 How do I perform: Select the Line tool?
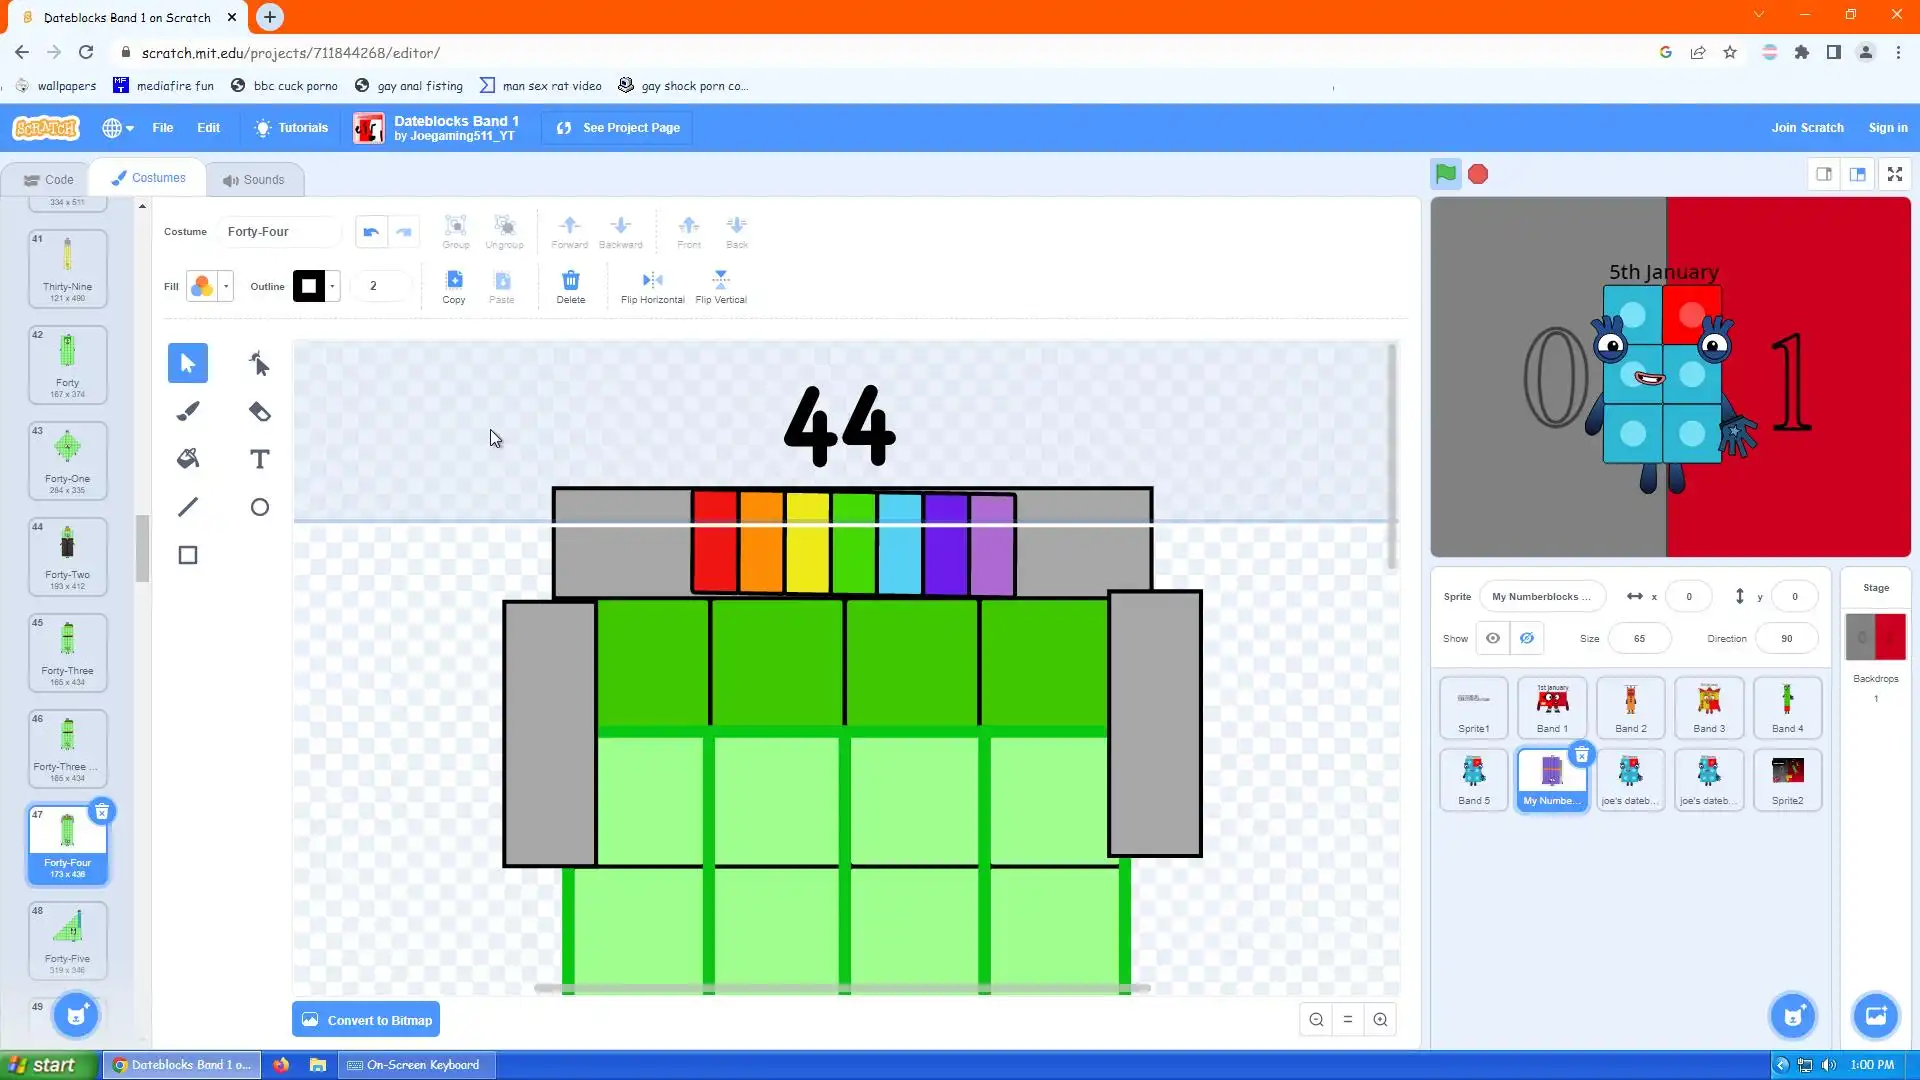(x=188, y=507)
